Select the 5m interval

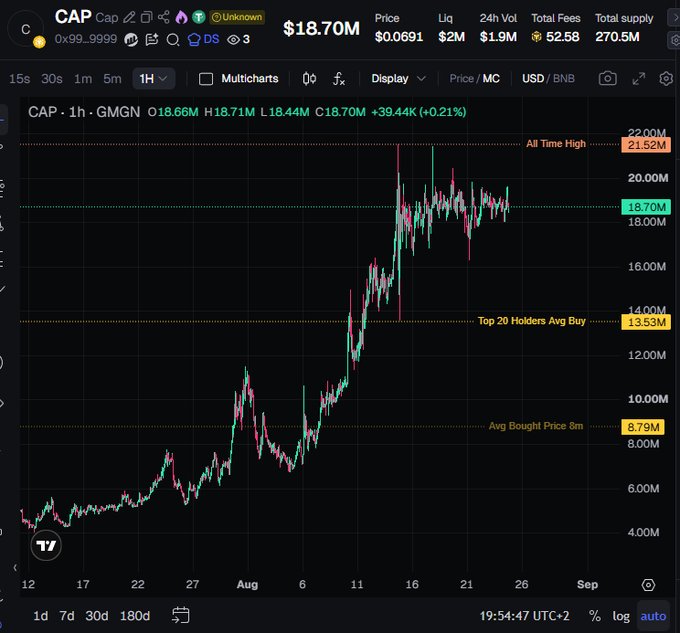[x=112, y=79]
